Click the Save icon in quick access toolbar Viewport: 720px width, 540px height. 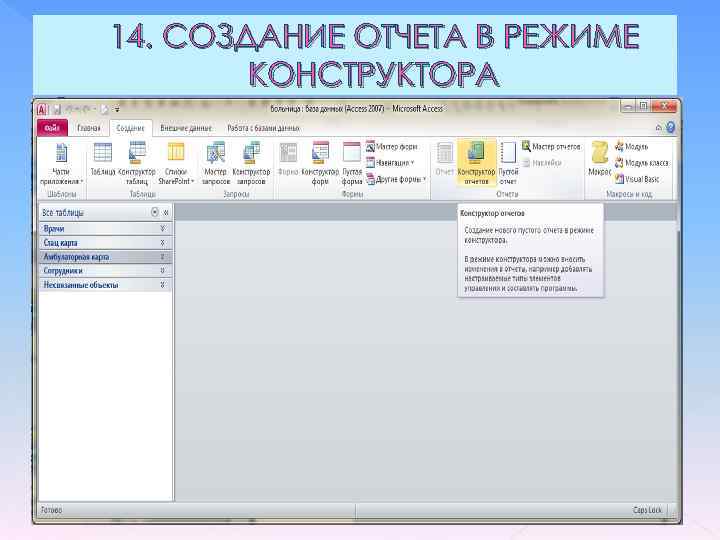(x=57, y=109)
